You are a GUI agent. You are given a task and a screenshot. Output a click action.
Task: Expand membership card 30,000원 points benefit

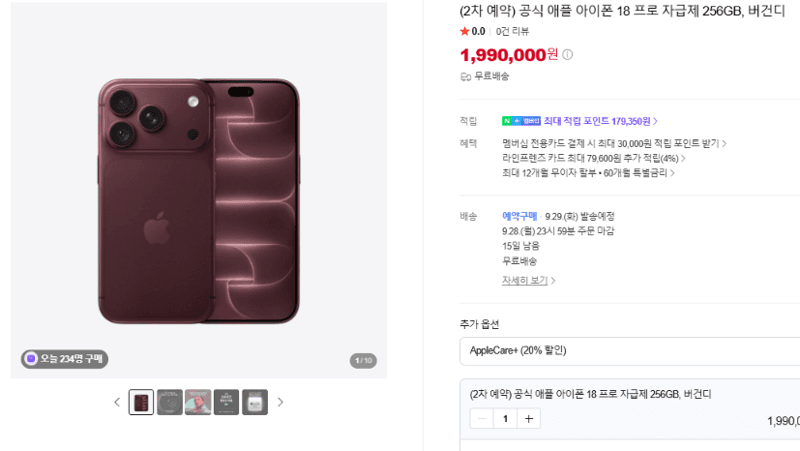[x=614, y=143]
